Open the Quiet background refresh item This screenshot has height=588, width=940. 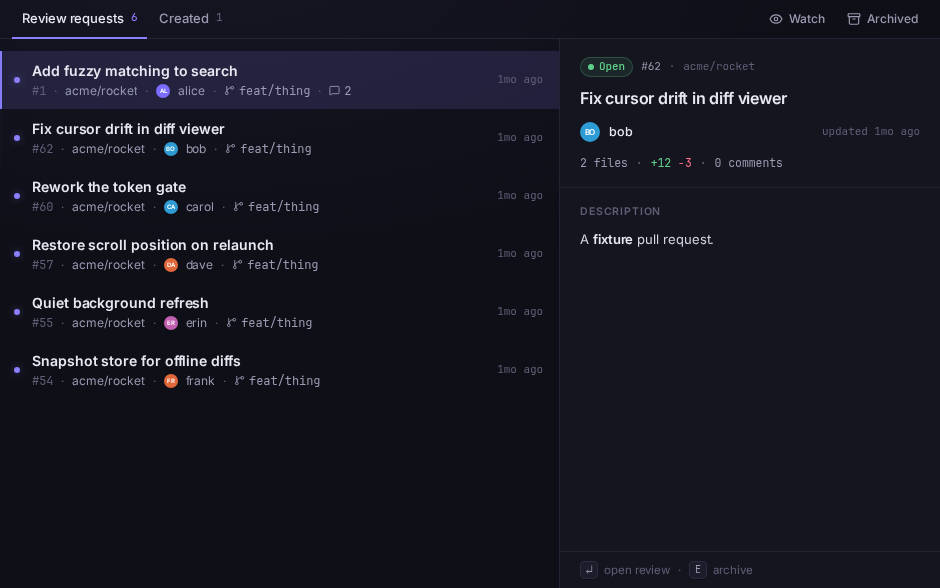tap(279, 312)
